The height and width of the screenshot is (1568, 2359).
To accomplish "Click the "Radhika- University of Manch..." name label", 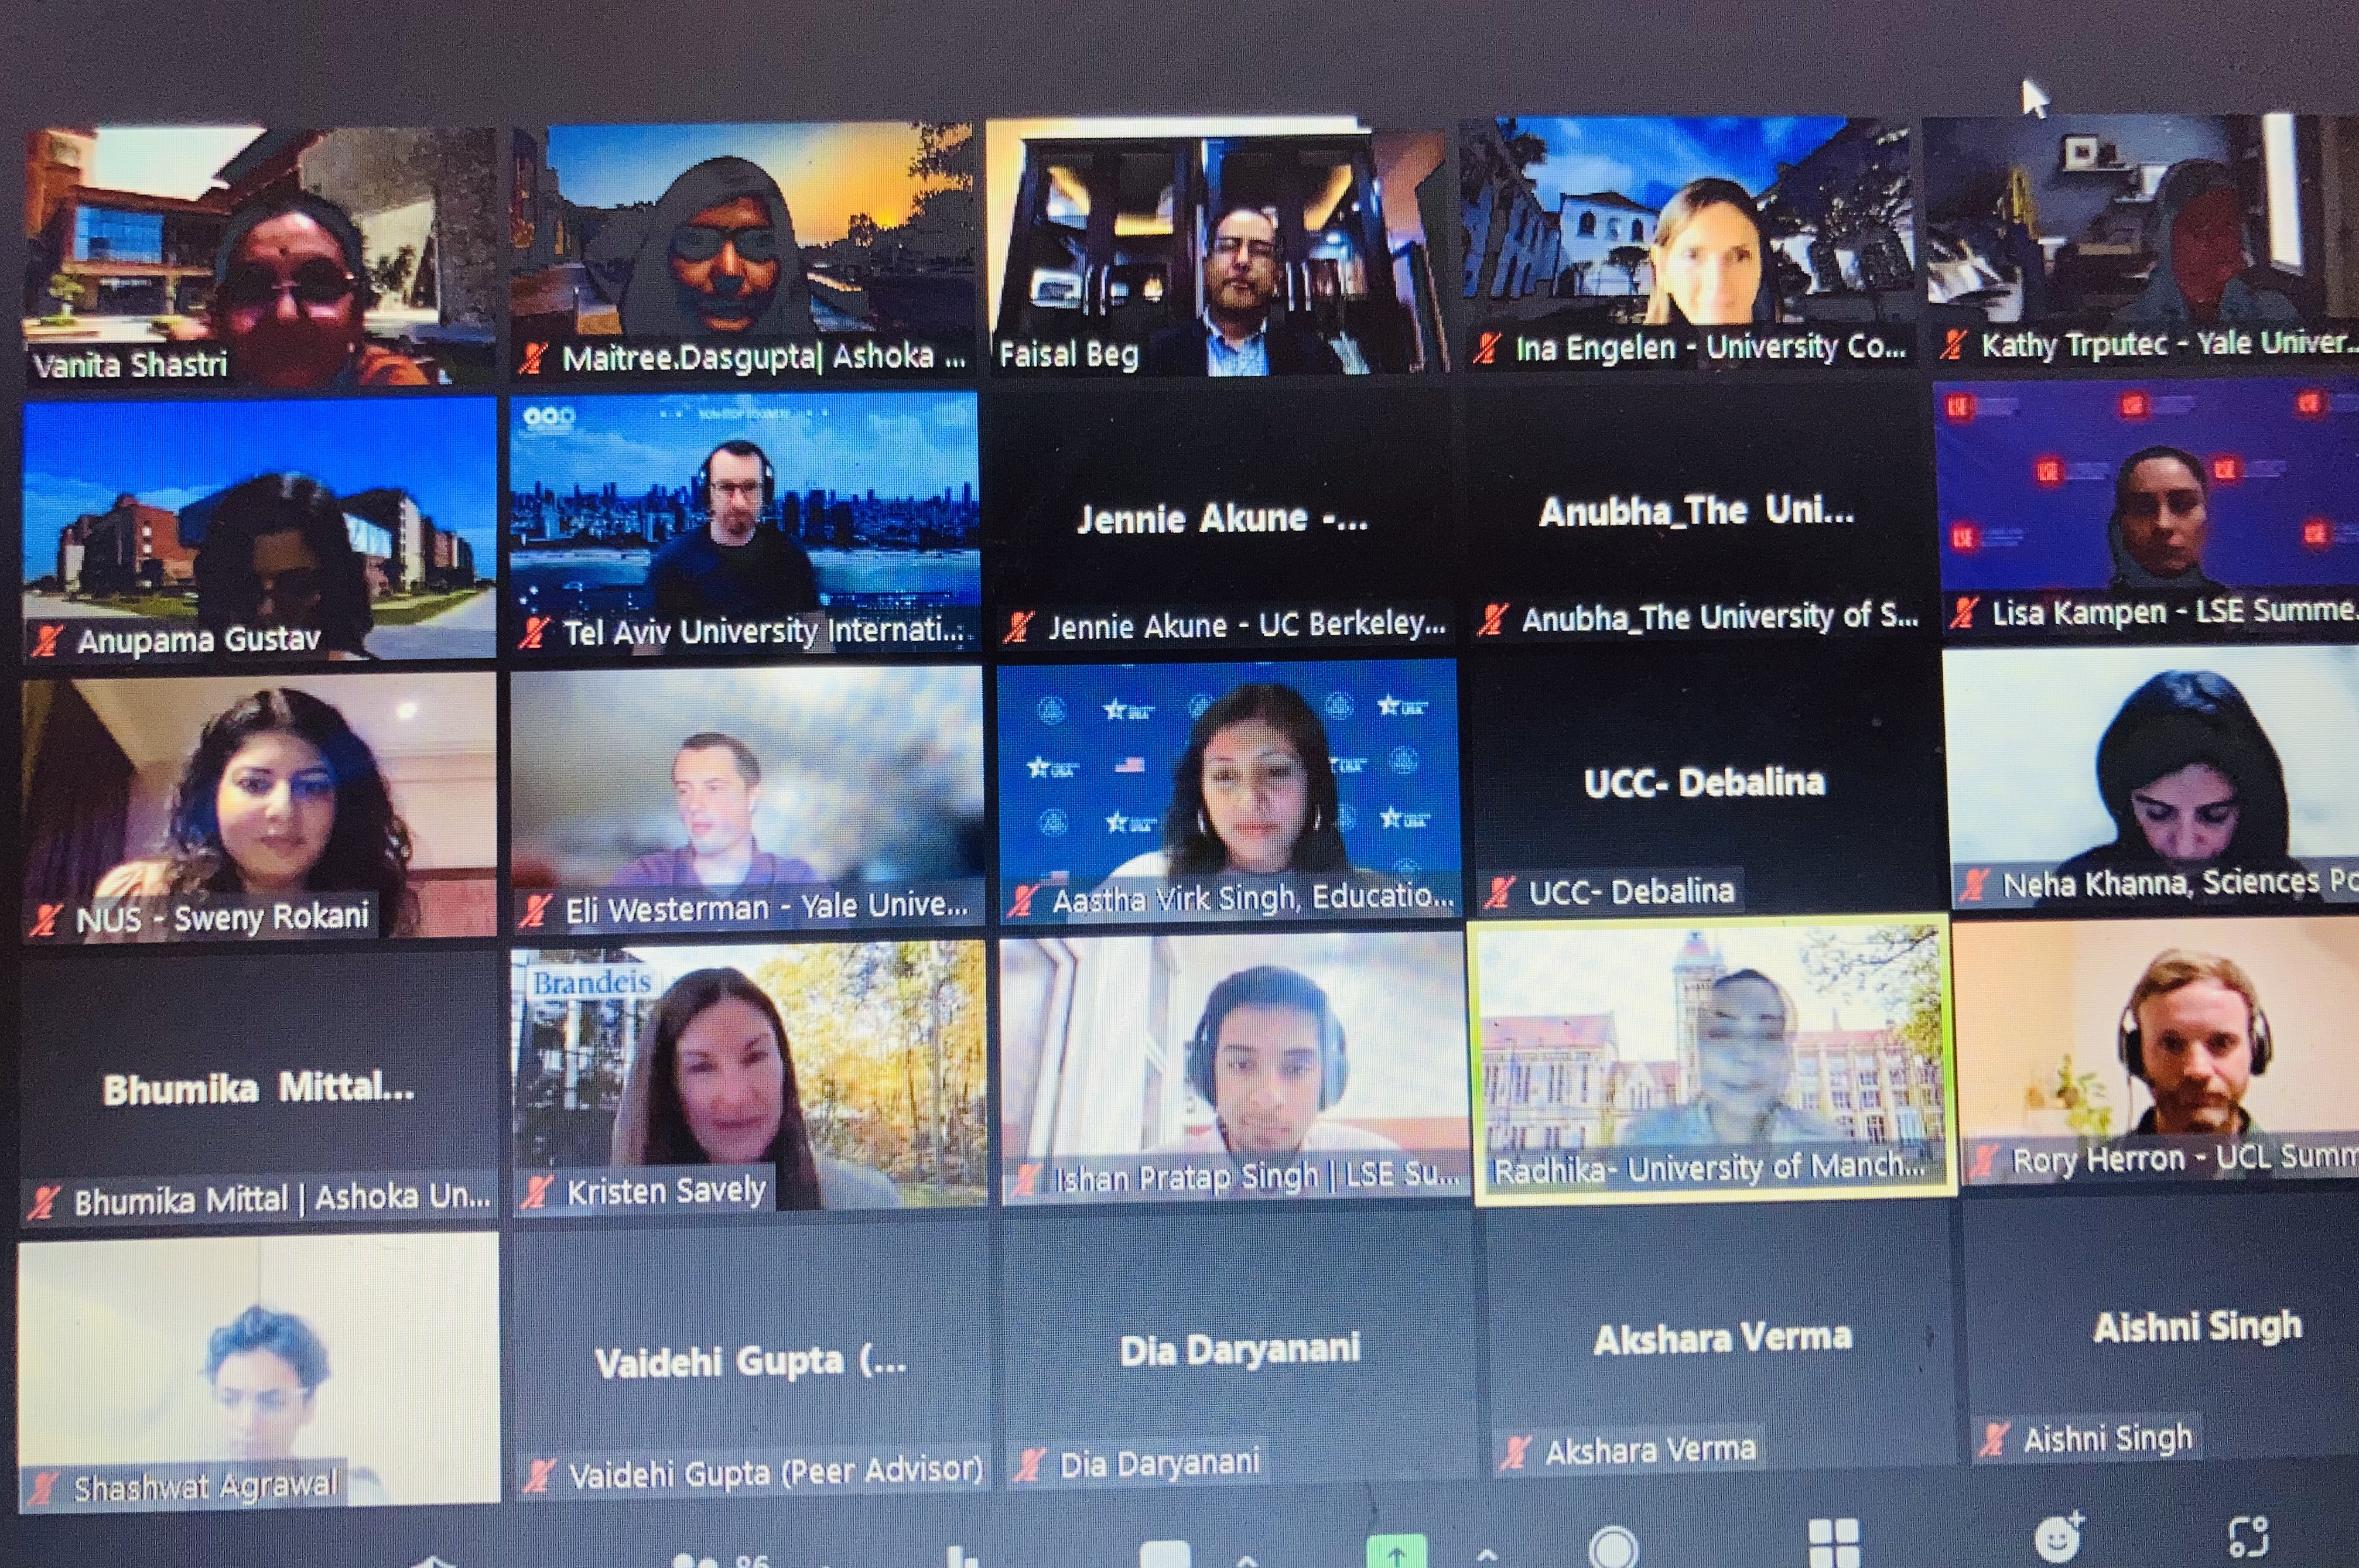I will pyautogui.click(x=1709, y=1168).
